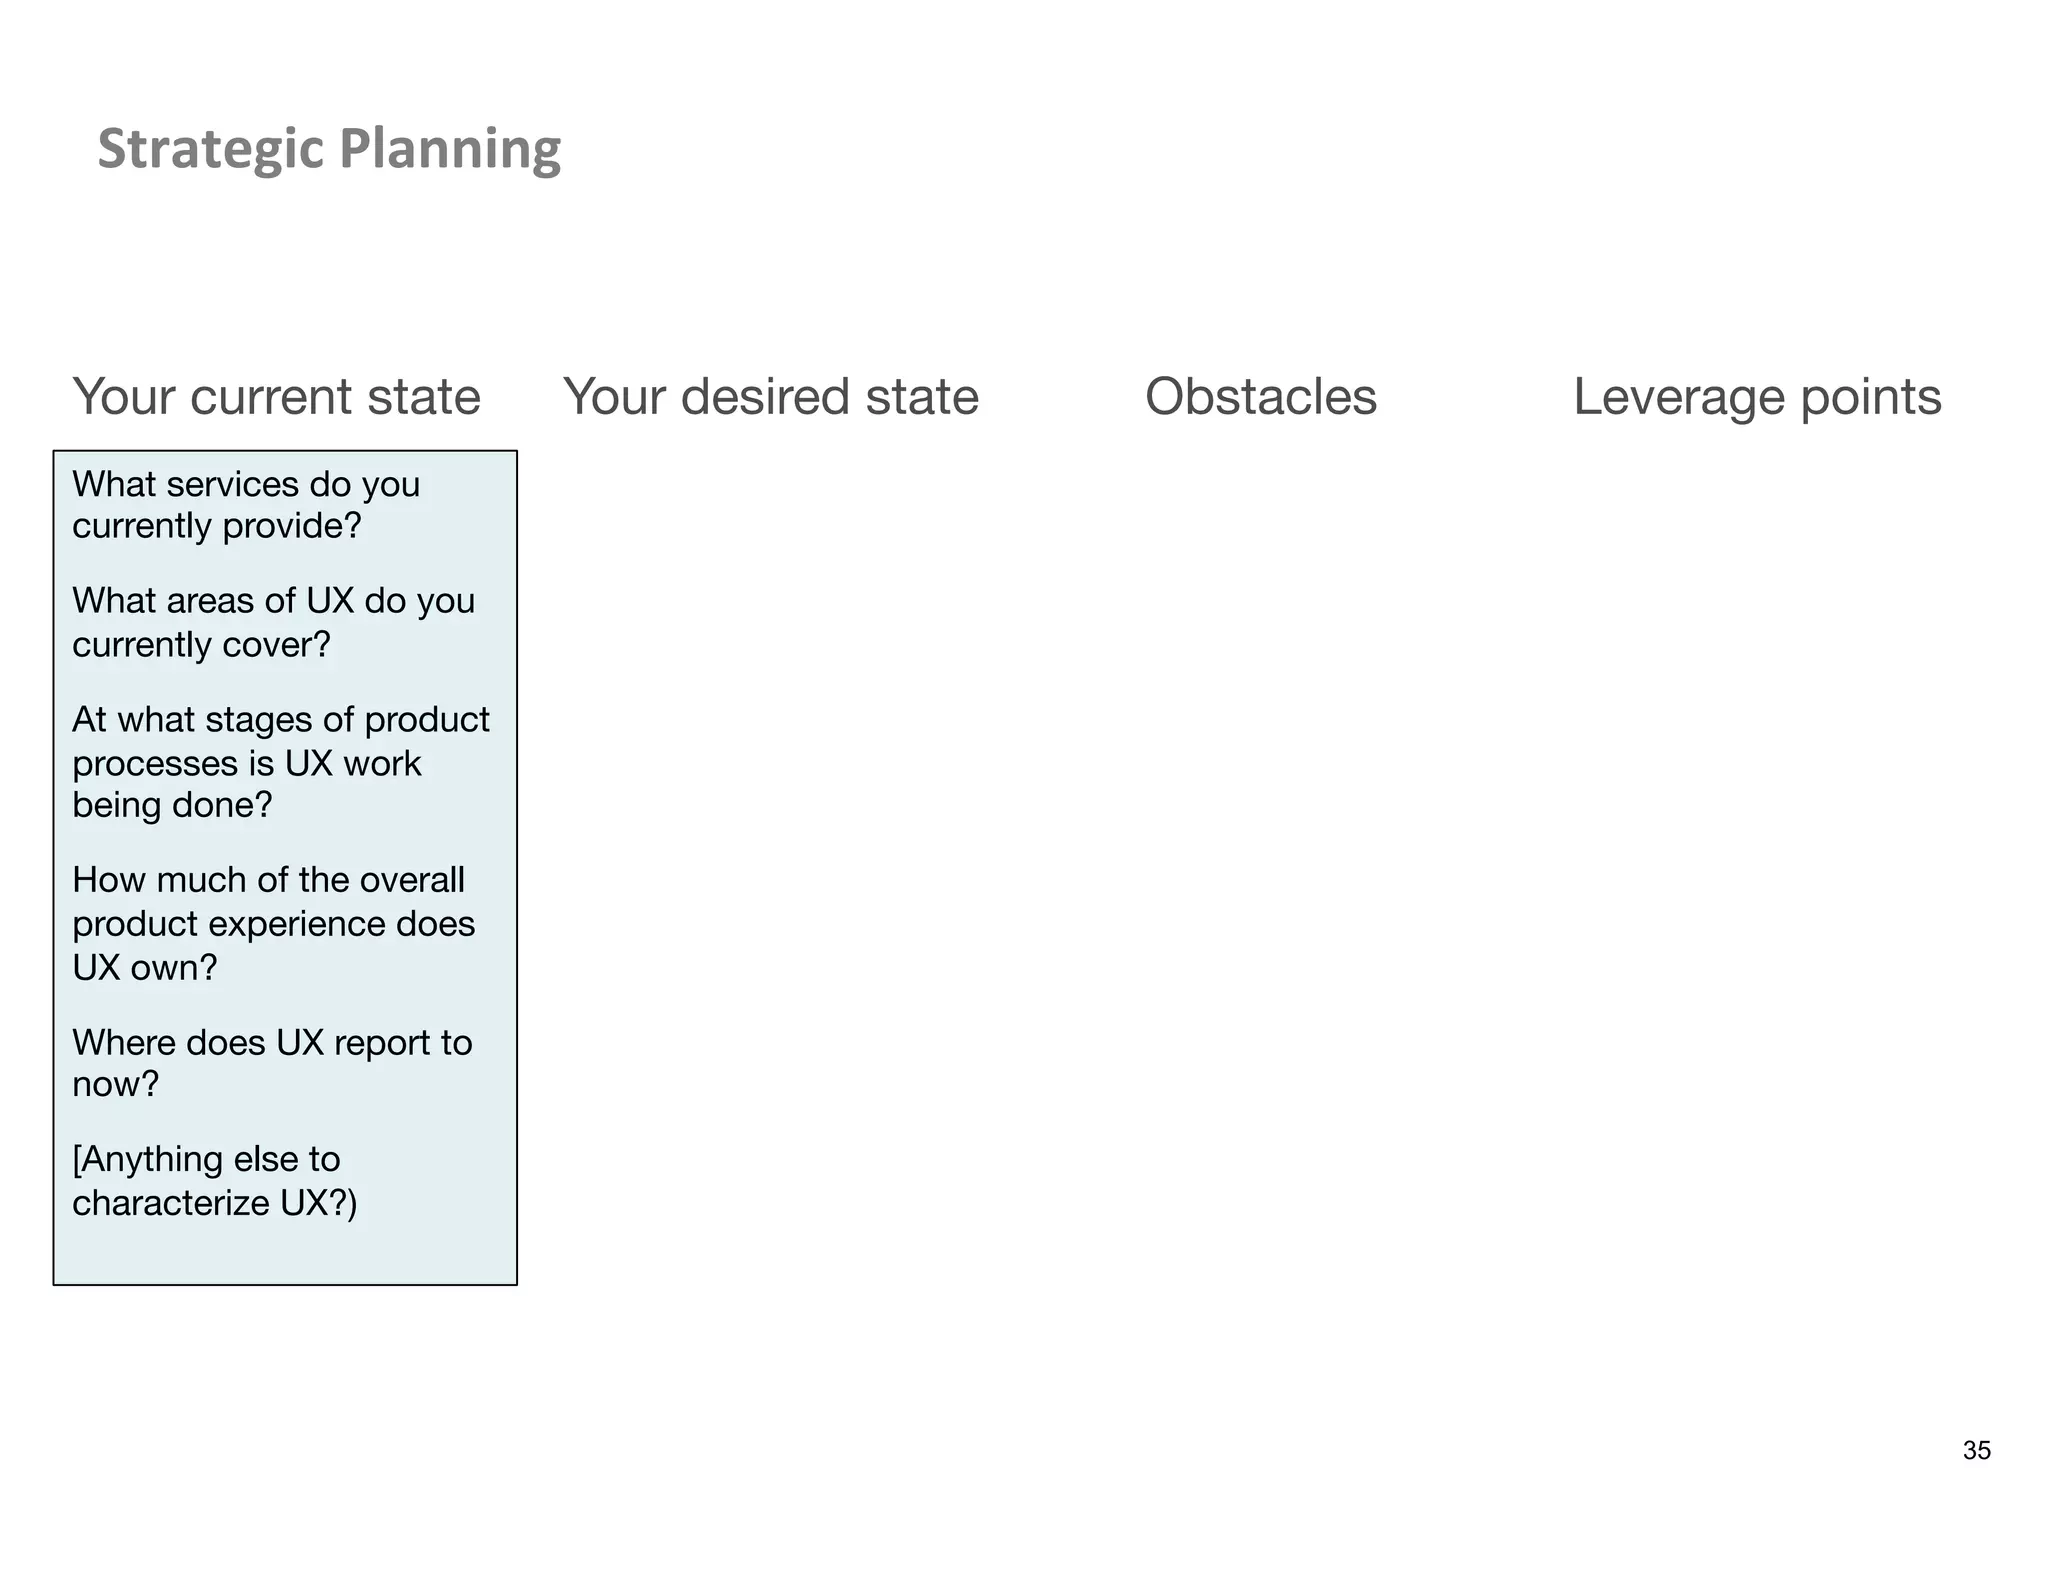The height and width of the screenshot is (1582, 2048).
Task: Select the "At what stages of product" question
Action: tap(280, 762)
